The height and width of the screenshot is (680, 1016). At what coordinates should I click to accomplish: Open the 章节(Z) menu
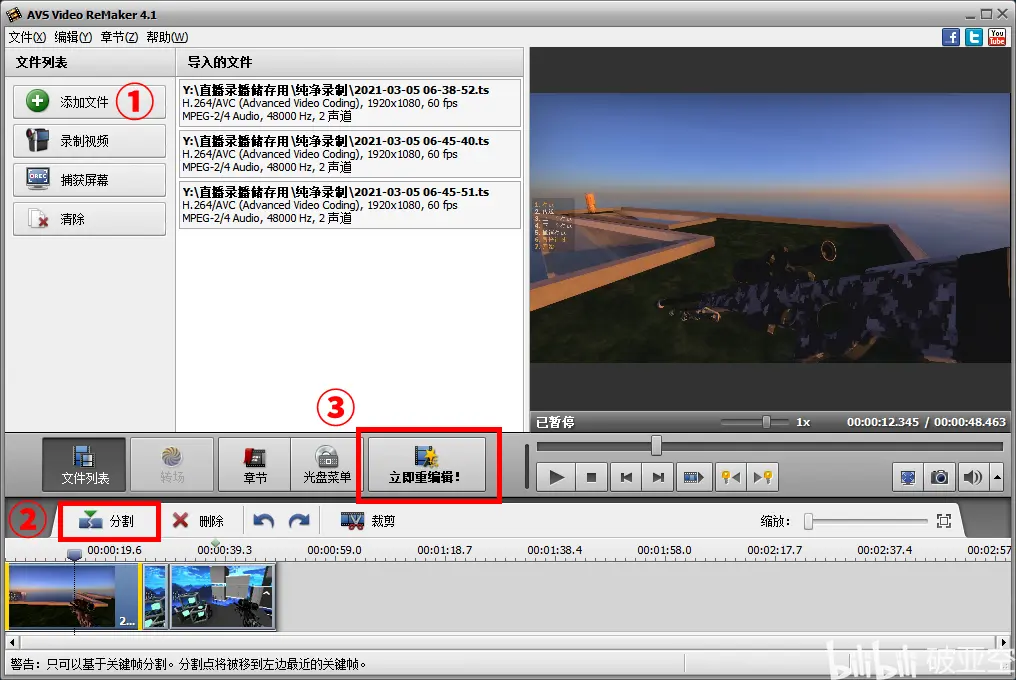pyautogui.click(x=119, y=37)
